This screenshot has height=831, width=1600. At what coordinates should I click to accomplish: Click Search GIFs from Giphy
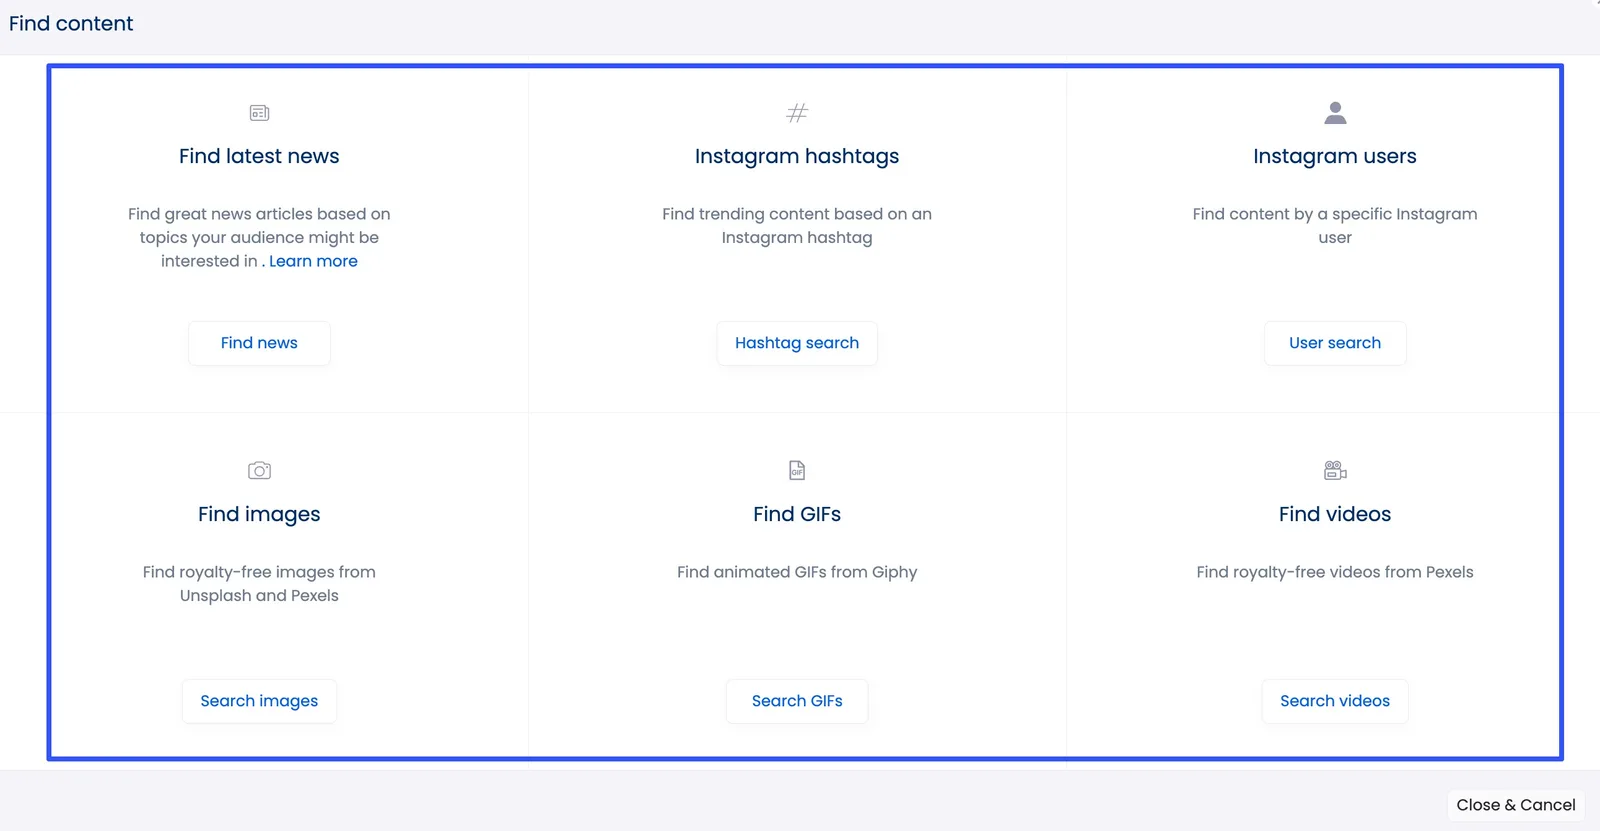click(x=797, y=701)
